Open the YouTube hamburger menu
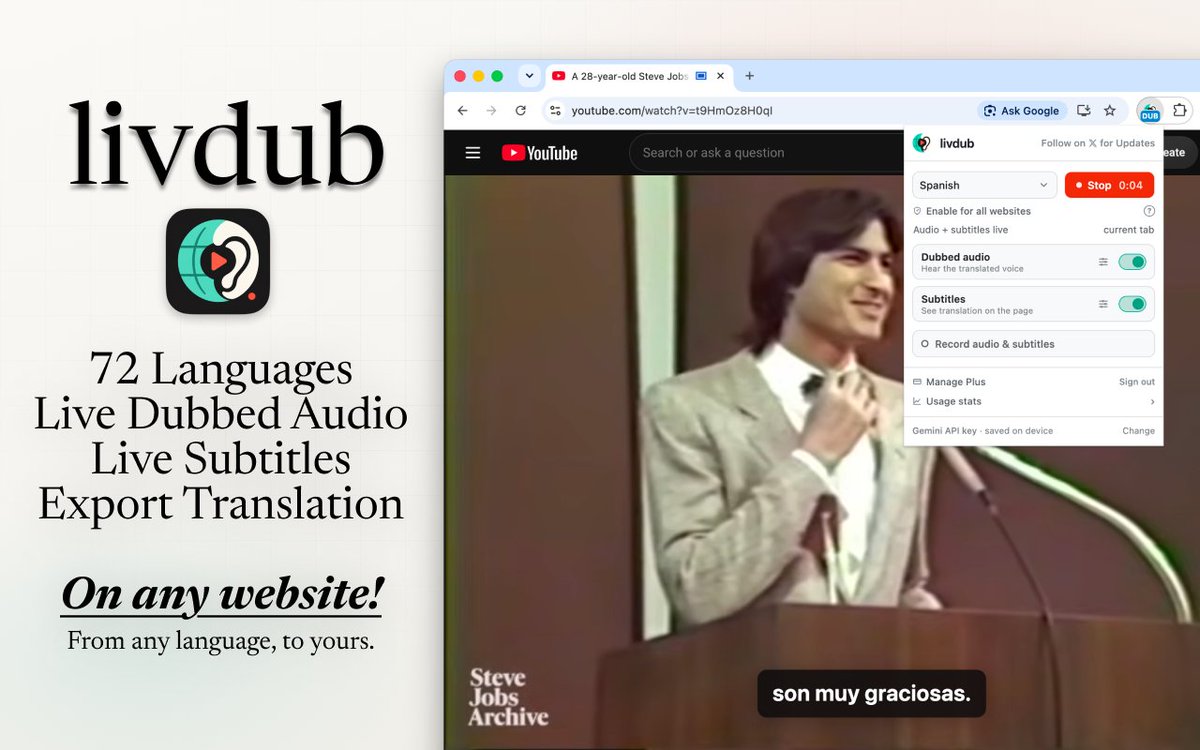The image size is (1200, 750). pyautogui.click(x=473, y=153)
